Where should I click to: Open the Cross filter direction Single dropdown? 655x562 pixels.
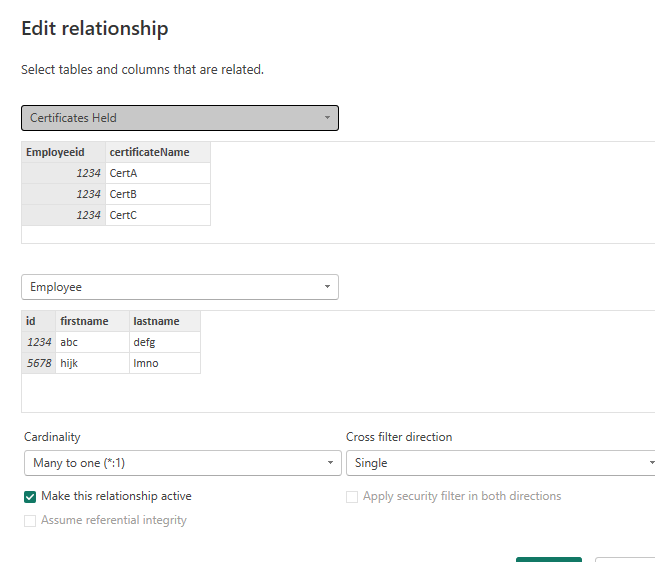pyautogui.click(x=500, y=463)
